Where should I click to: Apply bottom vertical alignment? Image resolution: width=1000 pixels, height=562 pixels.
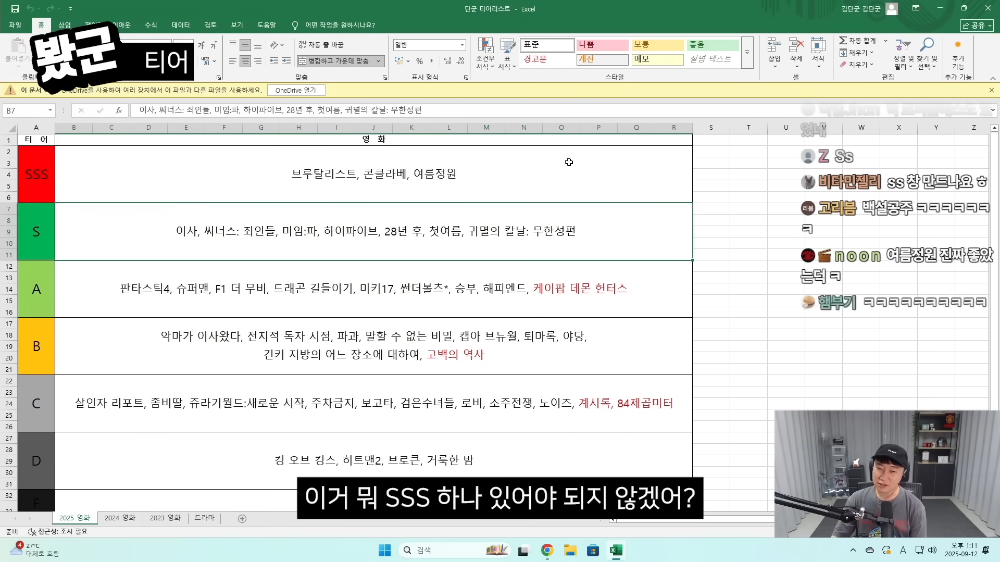[x=258, y=45]
